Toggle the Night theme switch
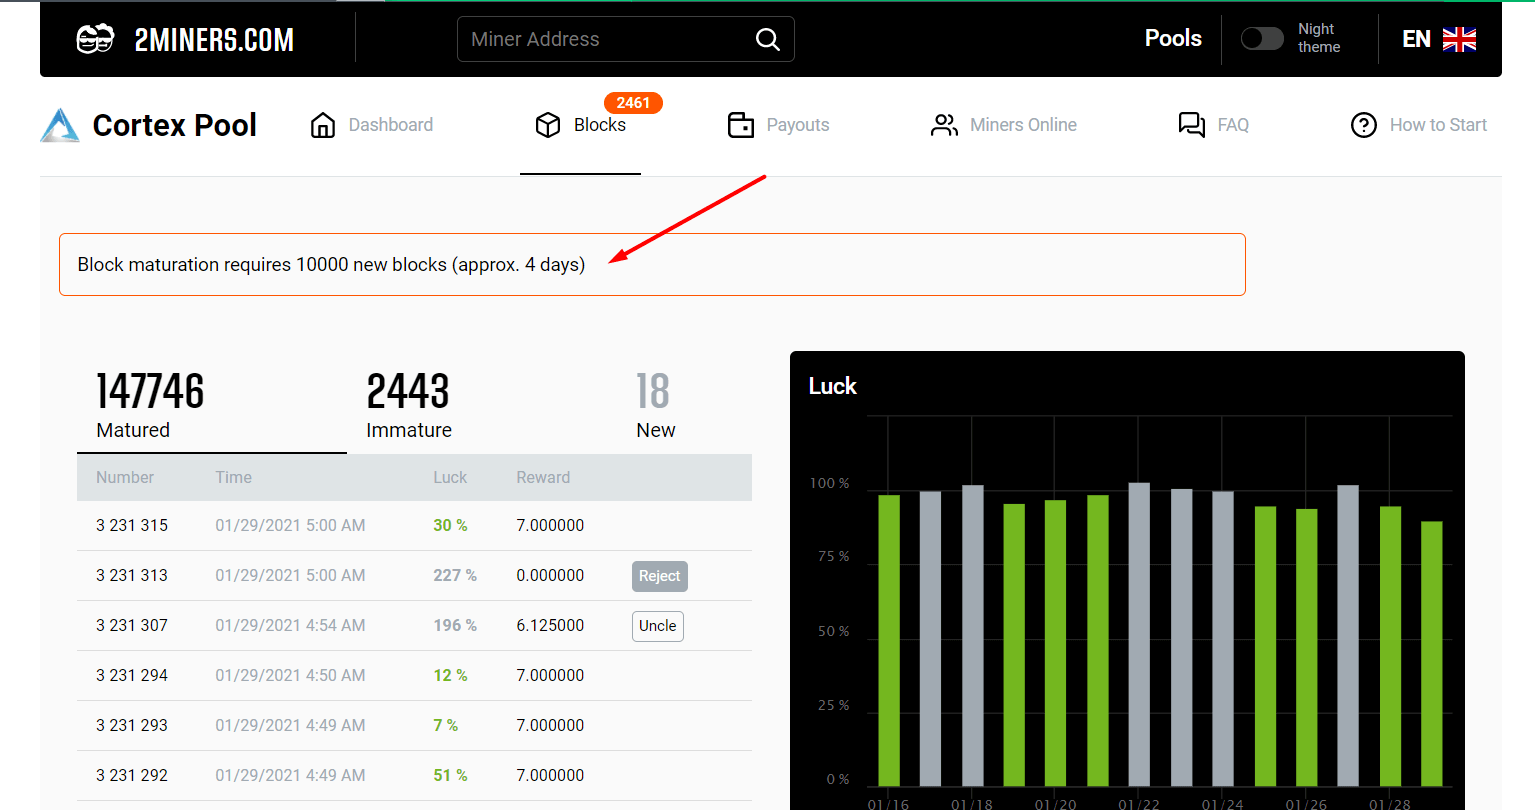This screenshot has width=1535, height=810. (1262, 39)
